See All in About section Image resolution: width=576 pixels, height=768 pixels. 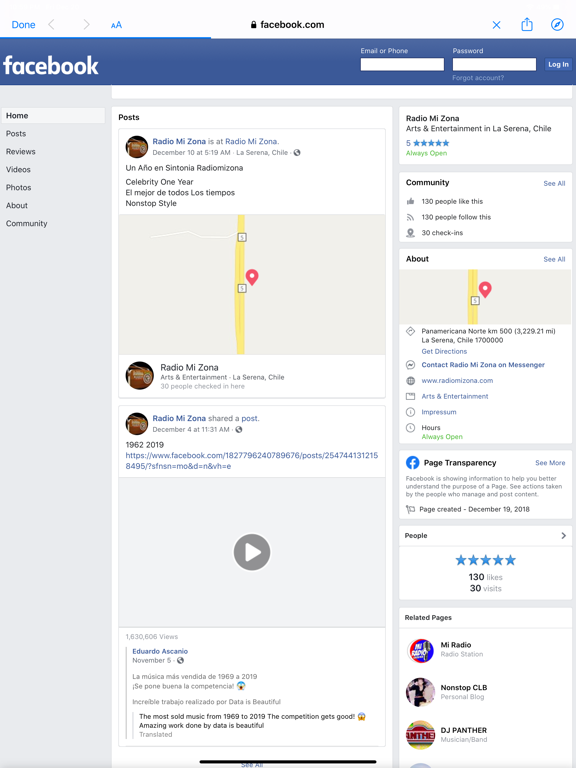click(554, 259)
